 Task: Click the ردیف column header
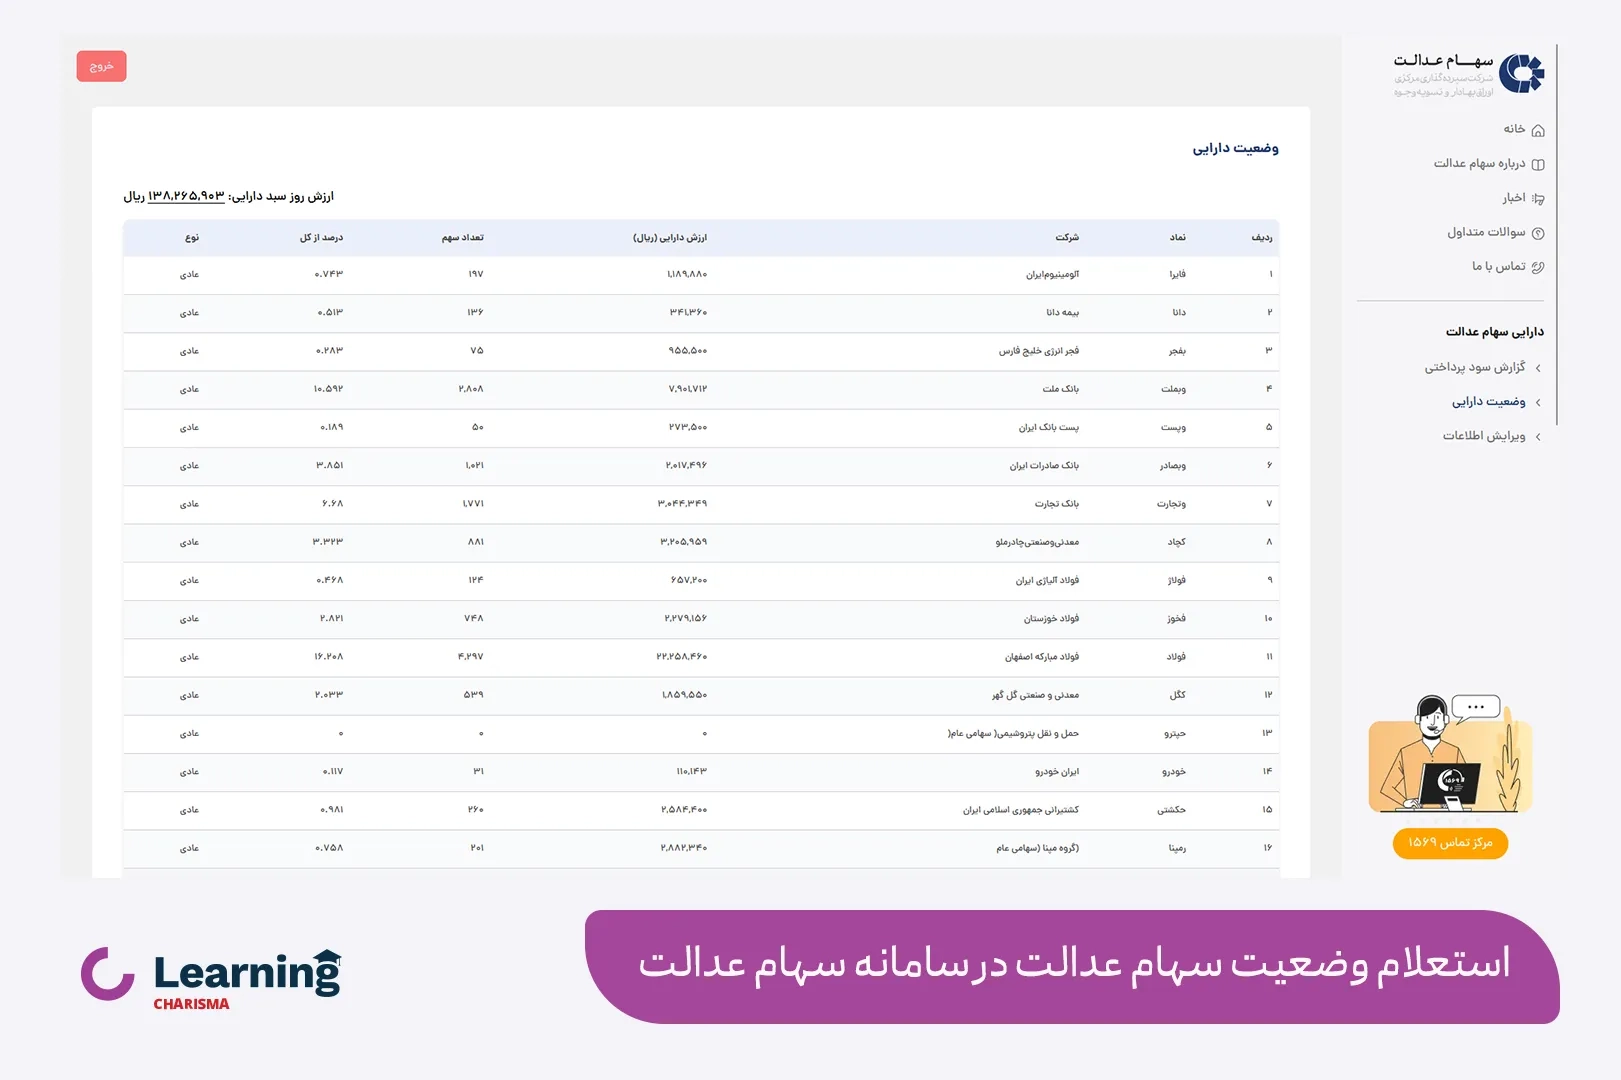(1261, 238)
